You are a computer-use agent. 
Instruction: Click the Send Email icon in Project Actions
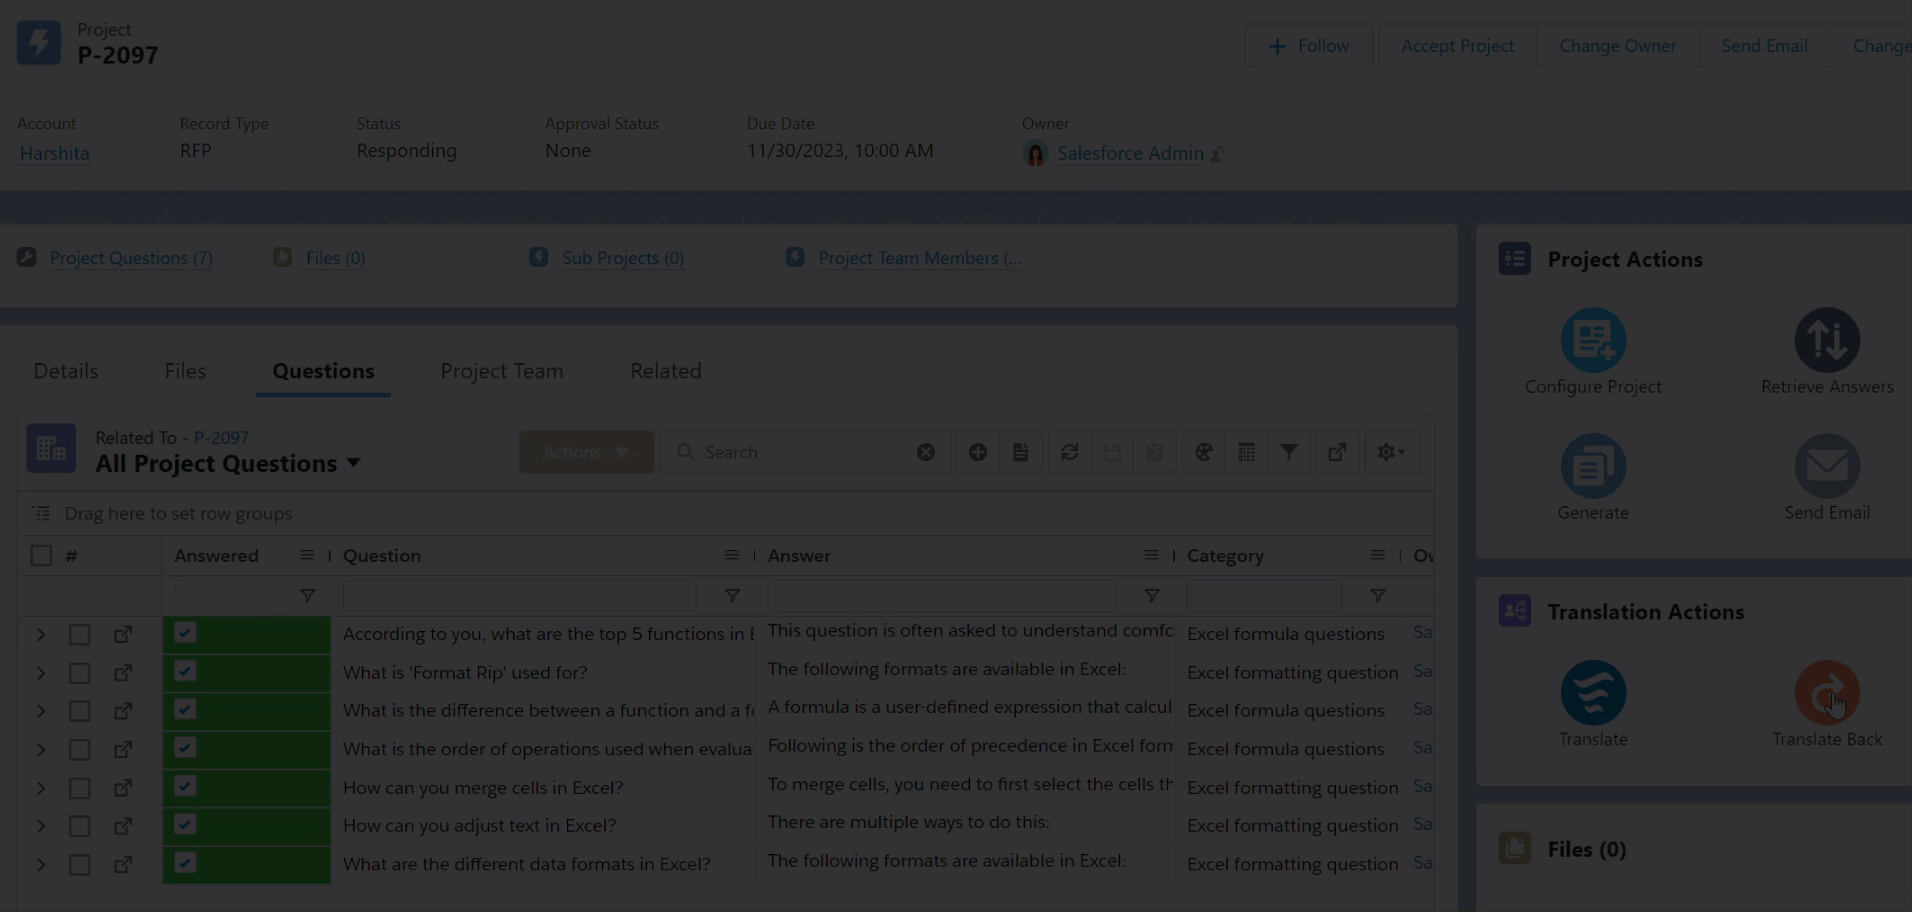pyautogui.click(x=1827, y=466)
